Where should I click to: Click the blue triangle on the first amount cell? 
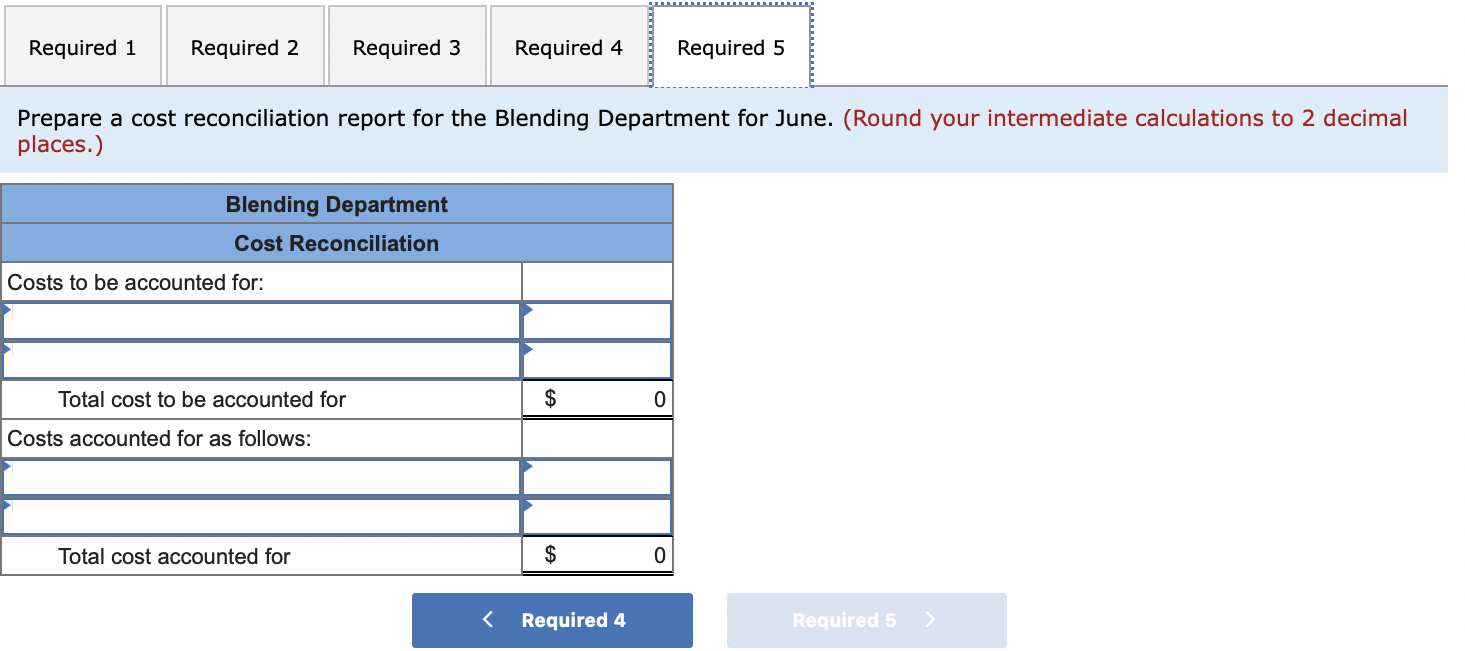coord(527,311)
